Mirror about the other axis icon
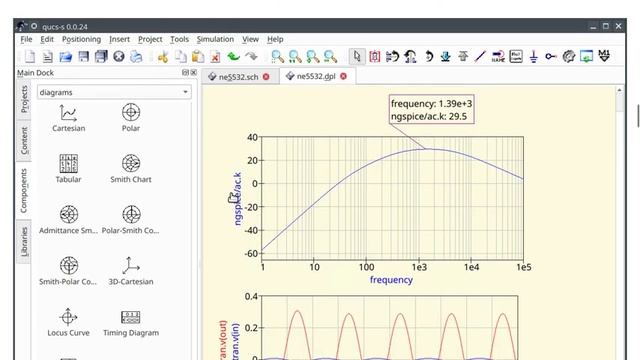 pyautogui.click(x=410, y=56)
